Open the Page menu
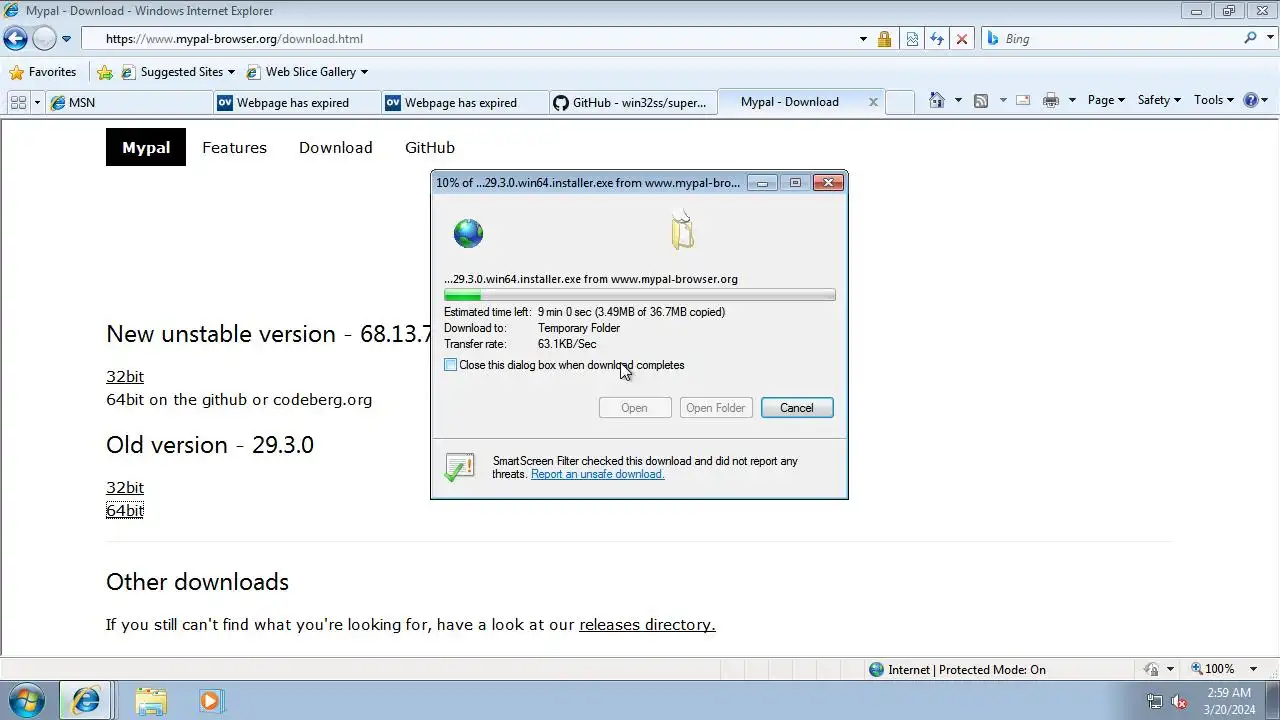Screen dimensions: 1280x720 coord(1106,100)
